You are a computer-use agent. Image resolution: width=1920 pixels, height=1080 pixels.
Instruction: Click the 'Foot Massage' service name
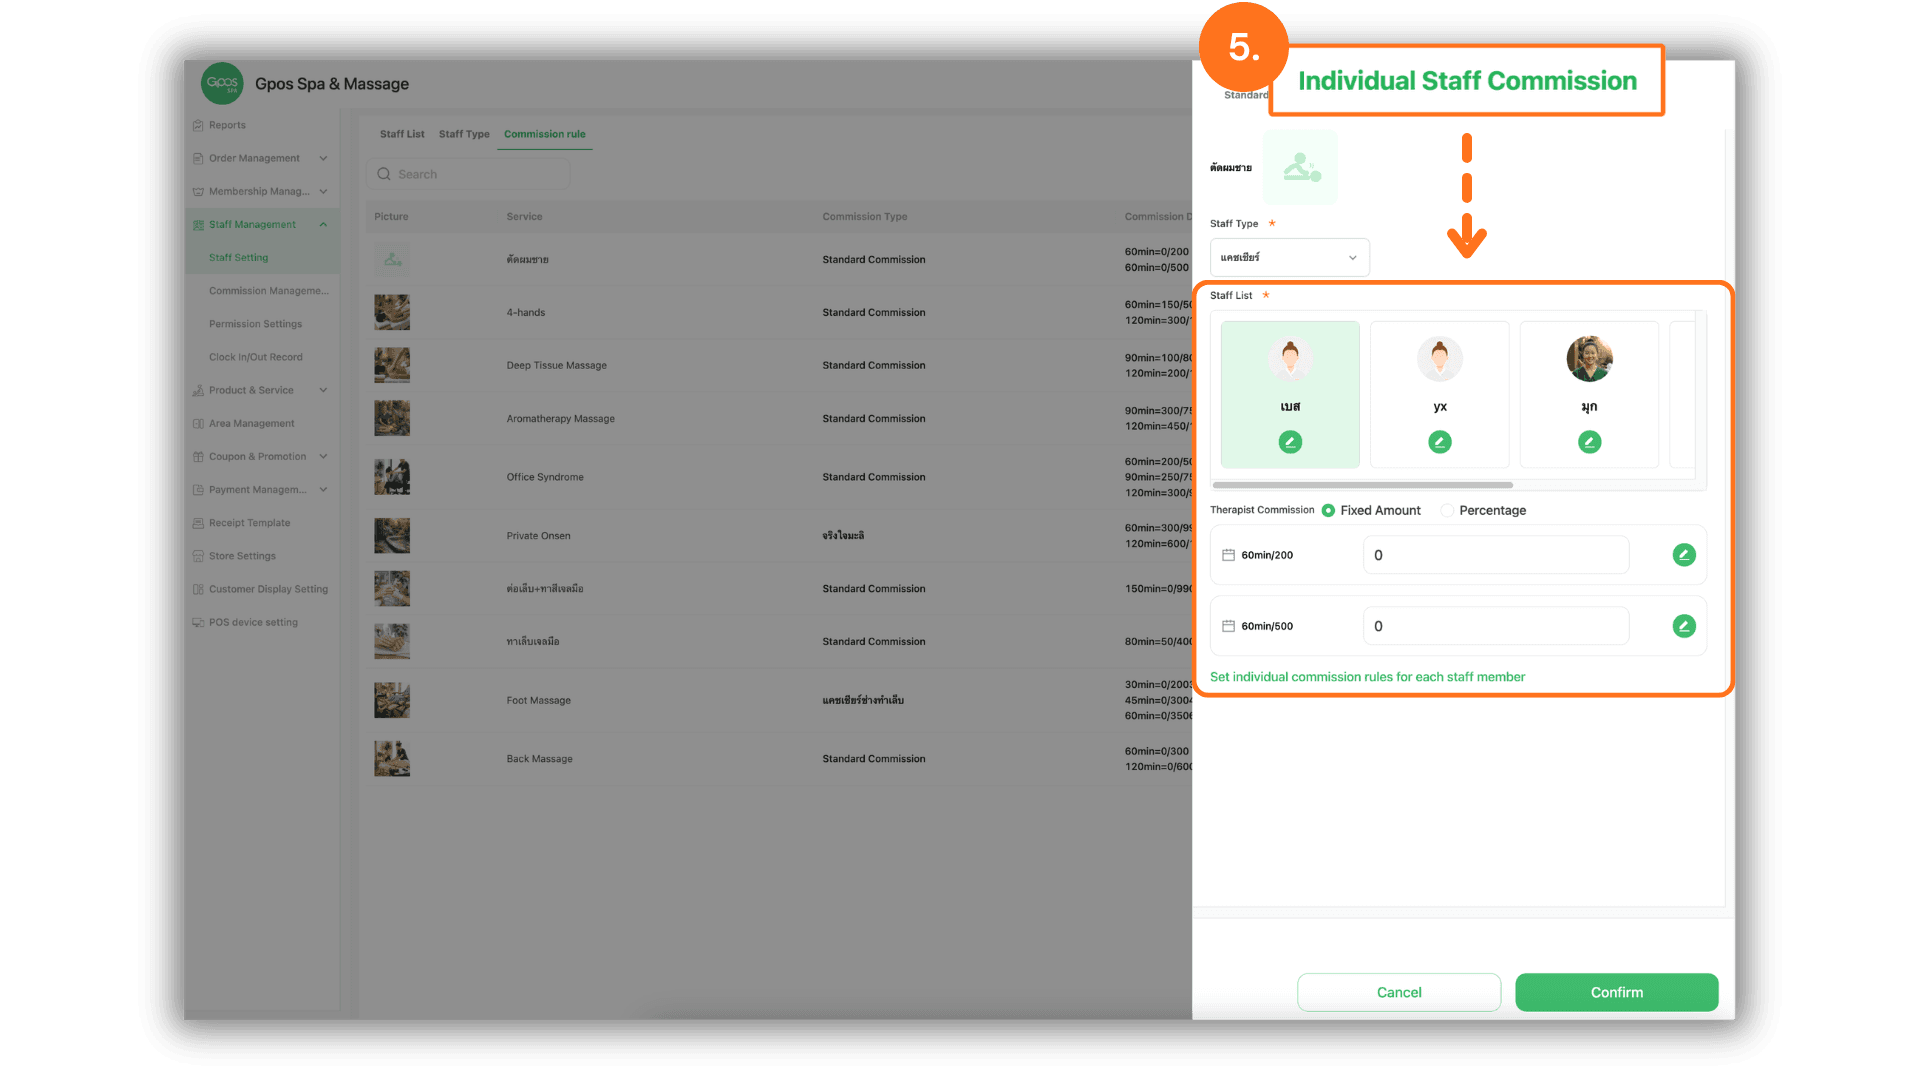click(538, 700)
